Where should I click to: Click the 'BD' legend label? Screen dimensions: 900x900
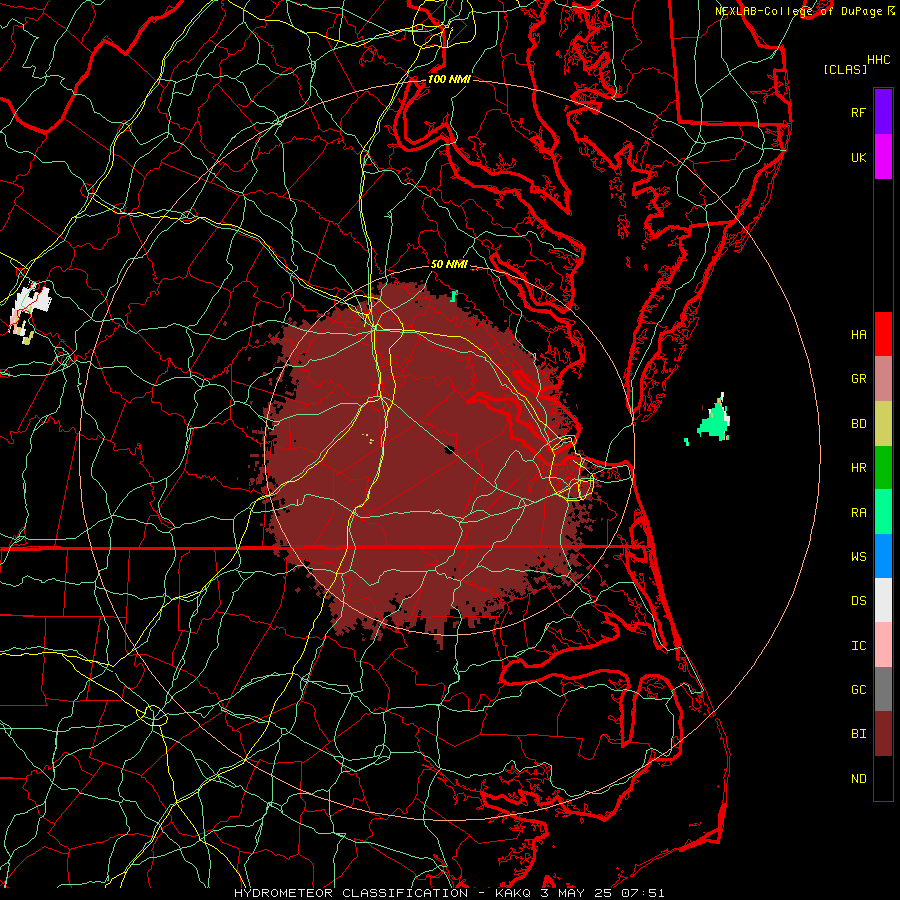[x=858, y=424]
